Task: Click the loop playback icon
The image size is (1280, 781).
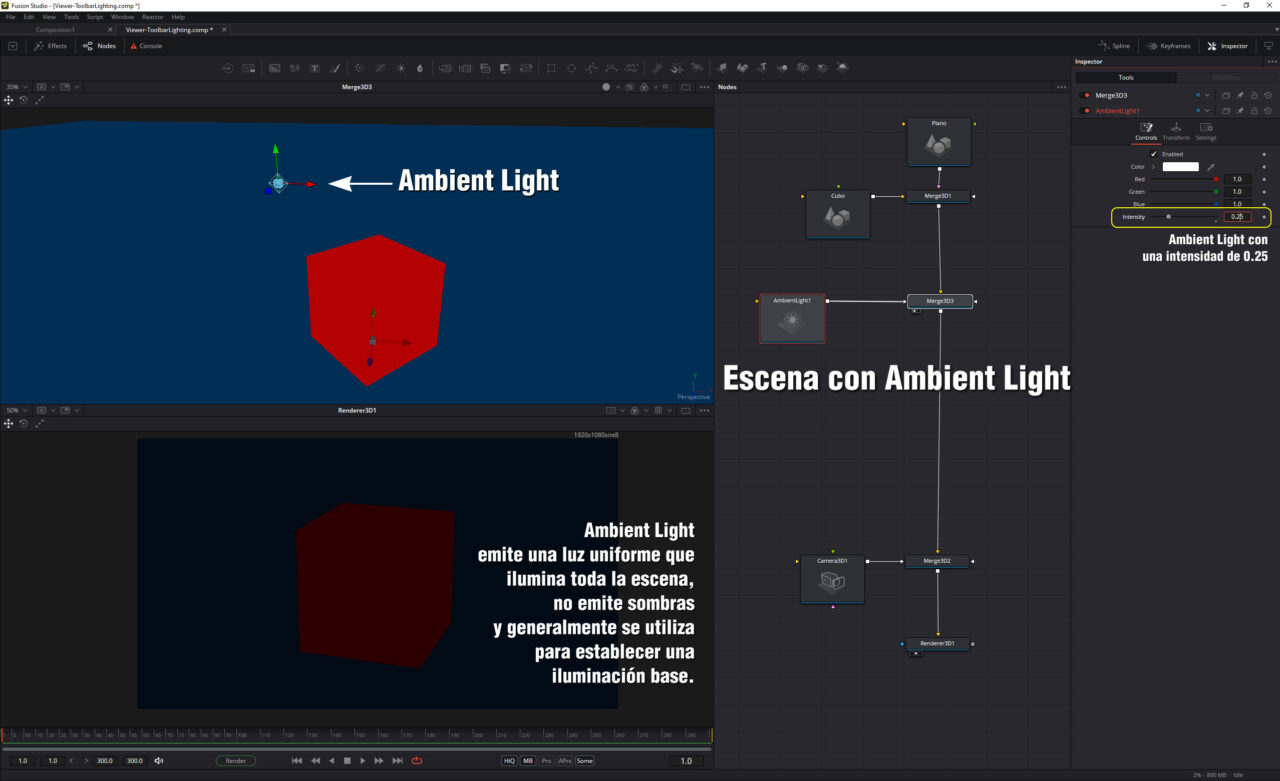Action: pos(416,761)
